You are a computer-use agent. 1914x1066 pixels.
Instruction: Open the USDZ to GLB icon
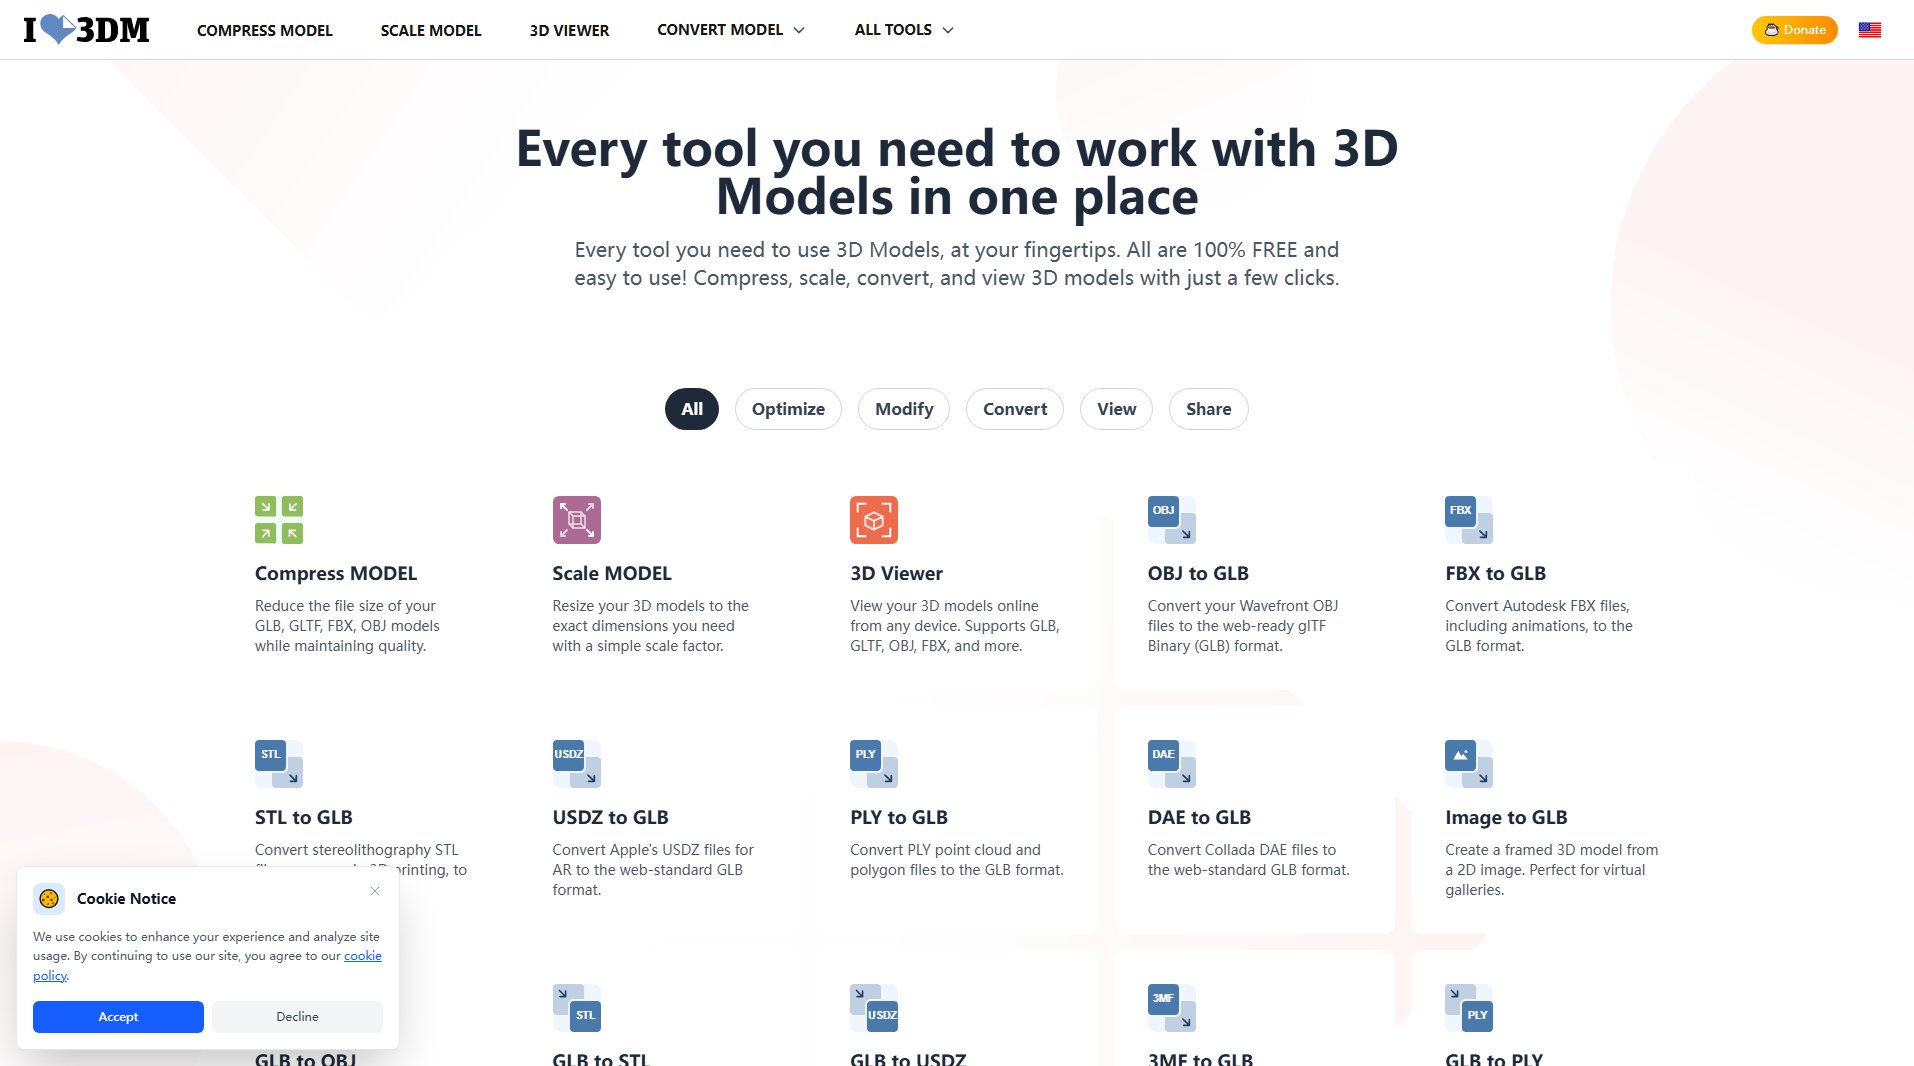pos(576,764)
